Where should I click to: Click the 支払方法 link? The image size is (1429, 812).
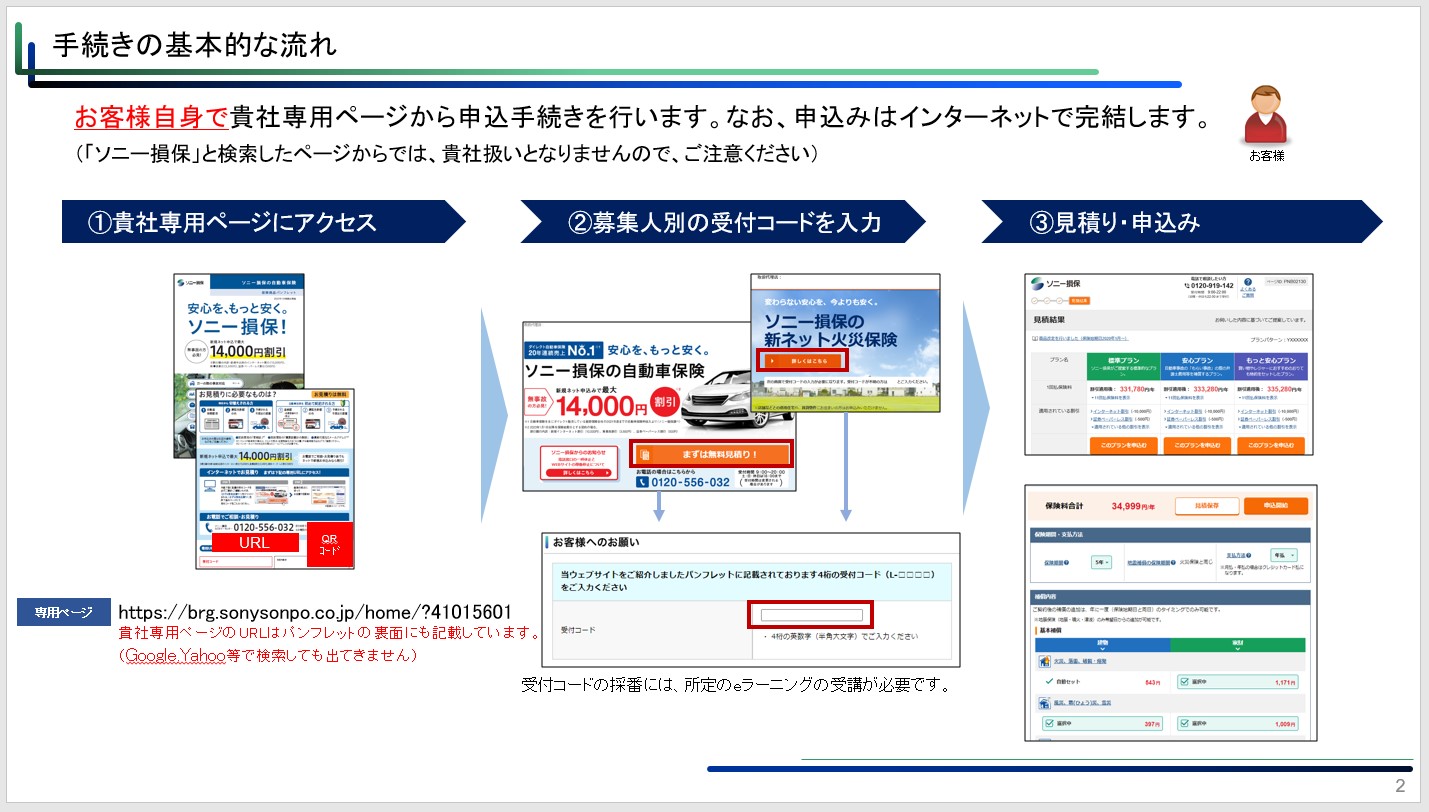(x=1236, y=555)
